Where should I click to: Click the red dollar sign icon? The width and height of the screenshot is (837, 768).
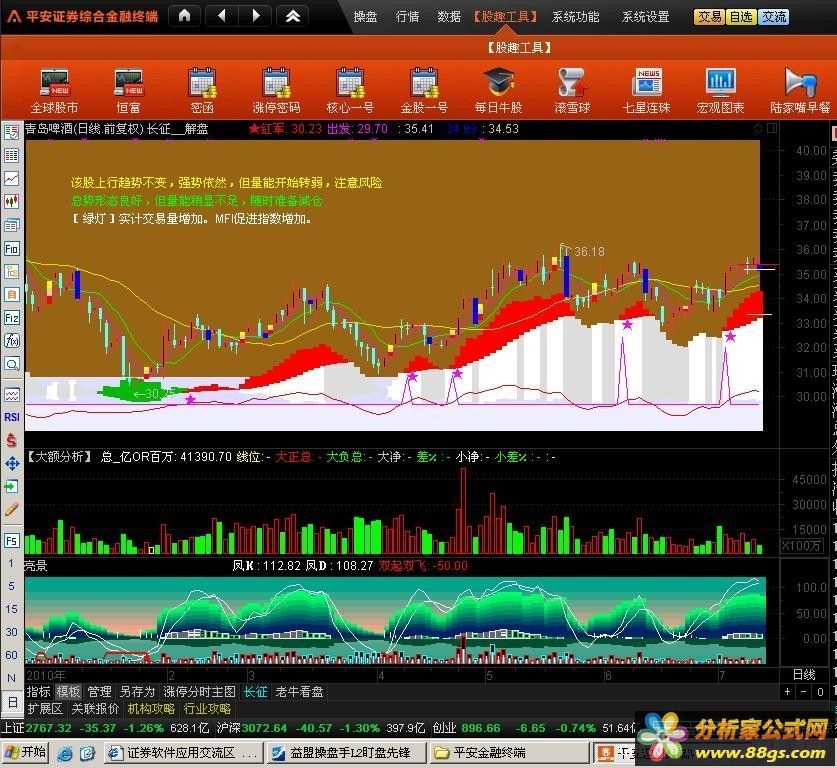(x=12, y=440)
